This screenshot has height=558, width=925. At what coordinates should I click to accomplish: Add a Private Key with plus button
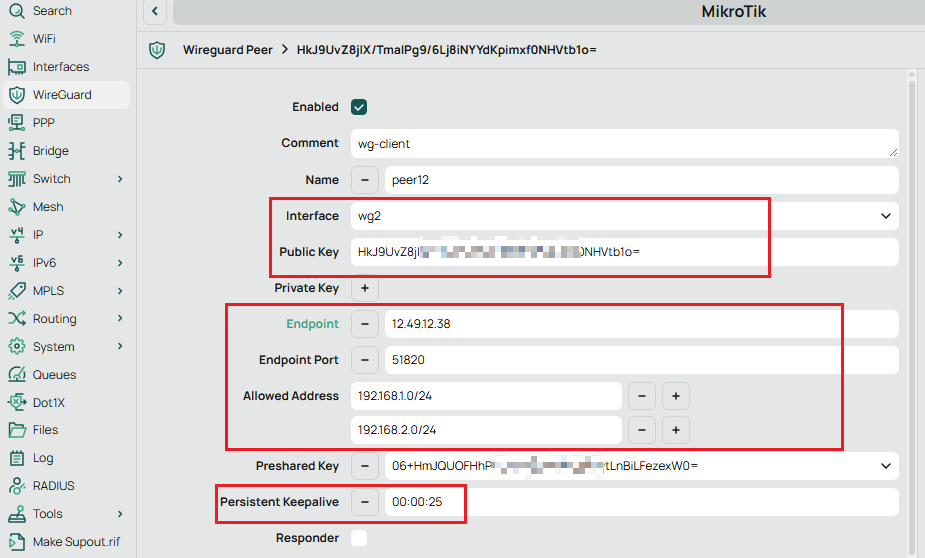pyautogui.click(x=365, y=288)
